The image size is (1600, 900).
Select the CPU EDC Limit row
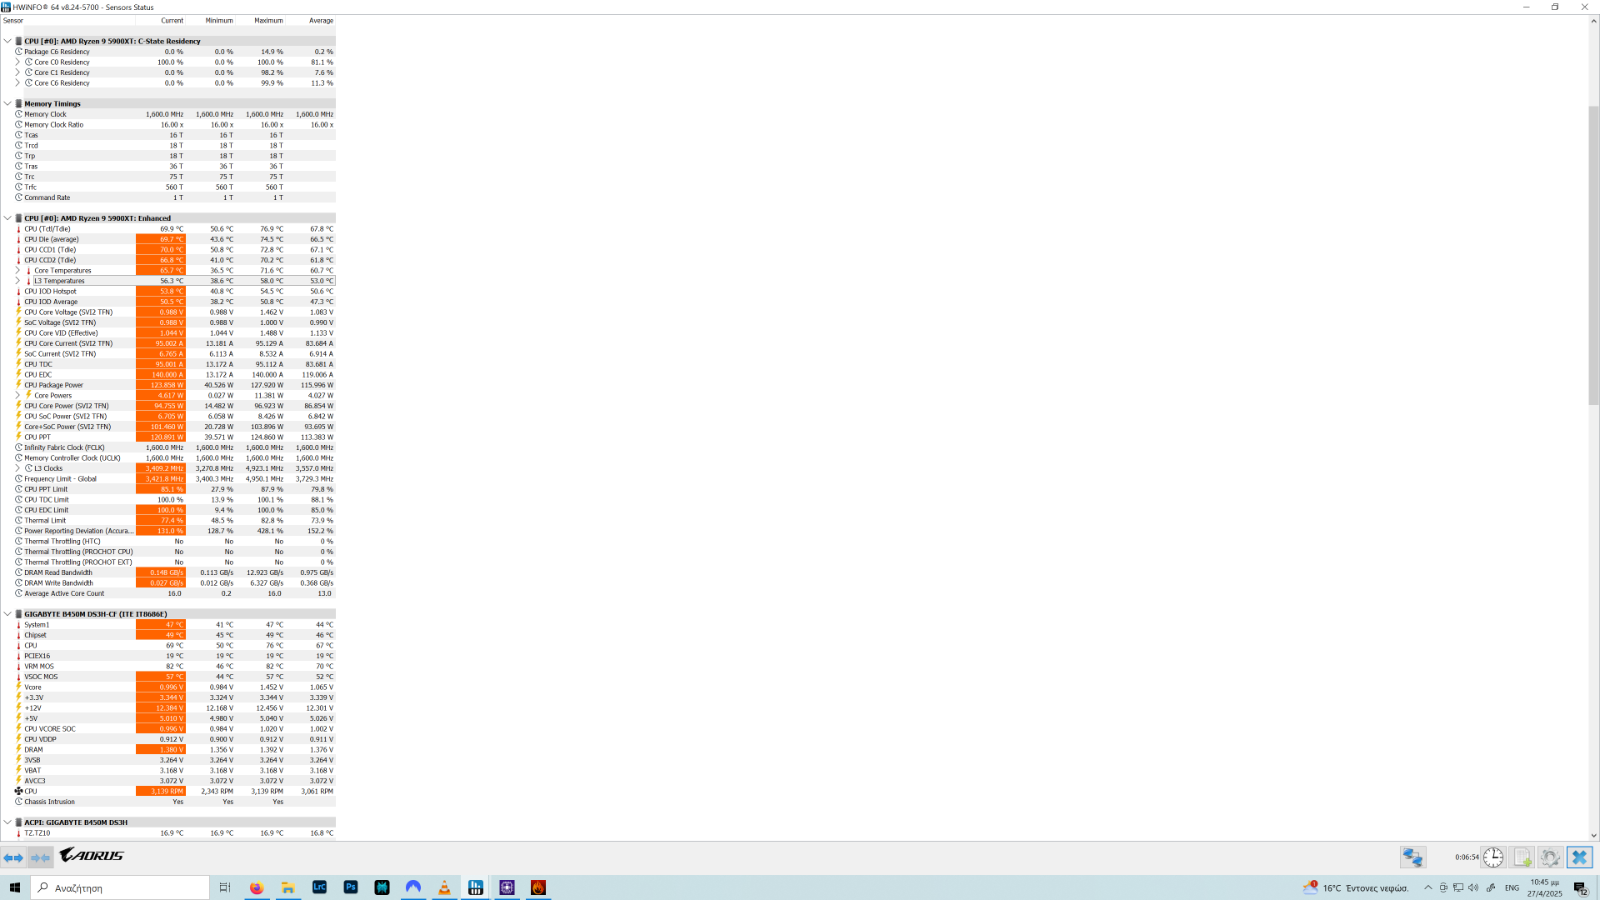coord(168,510)
